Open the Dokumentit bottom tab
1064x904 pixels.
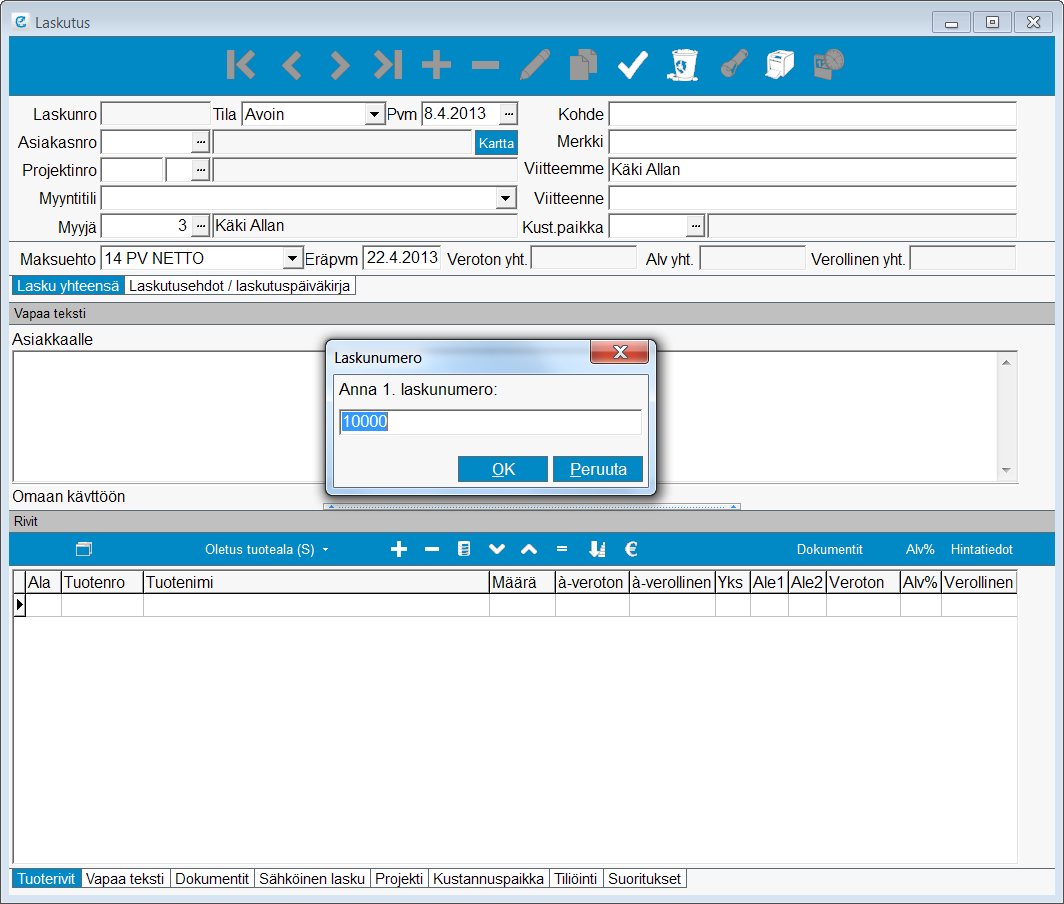[x=212, y=879]
